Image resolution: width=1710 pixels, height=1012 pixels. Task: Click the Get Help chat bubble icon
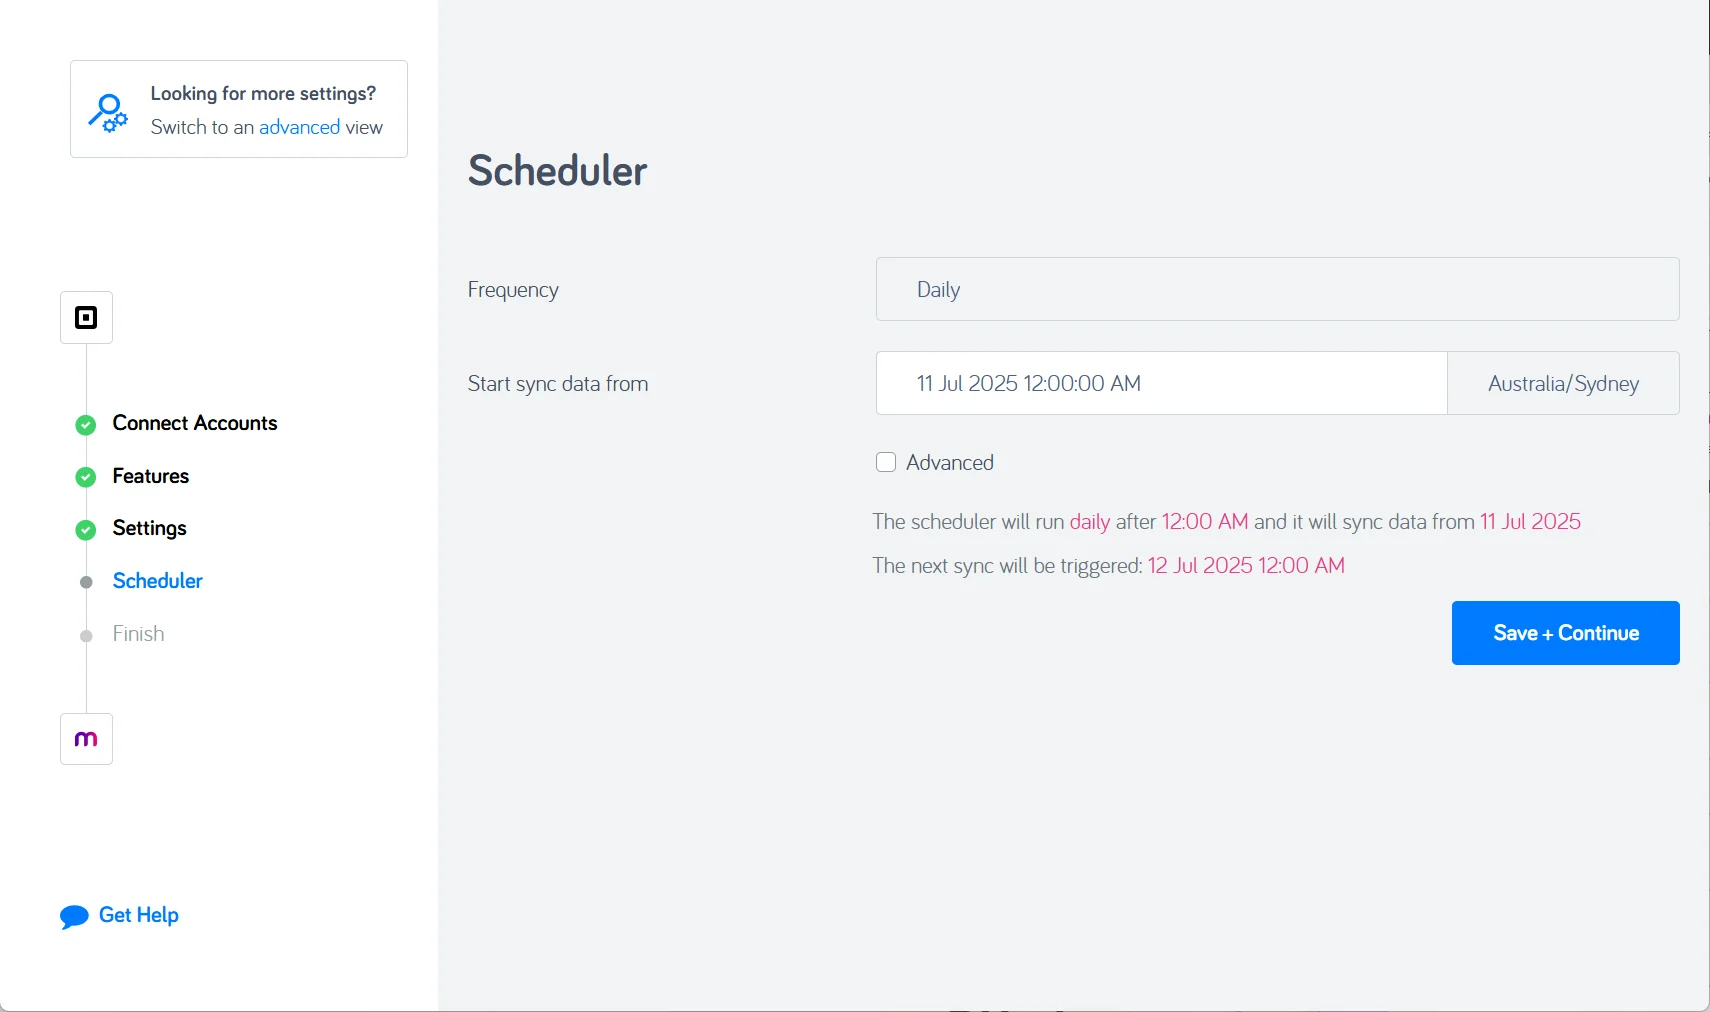click(74, 917)
